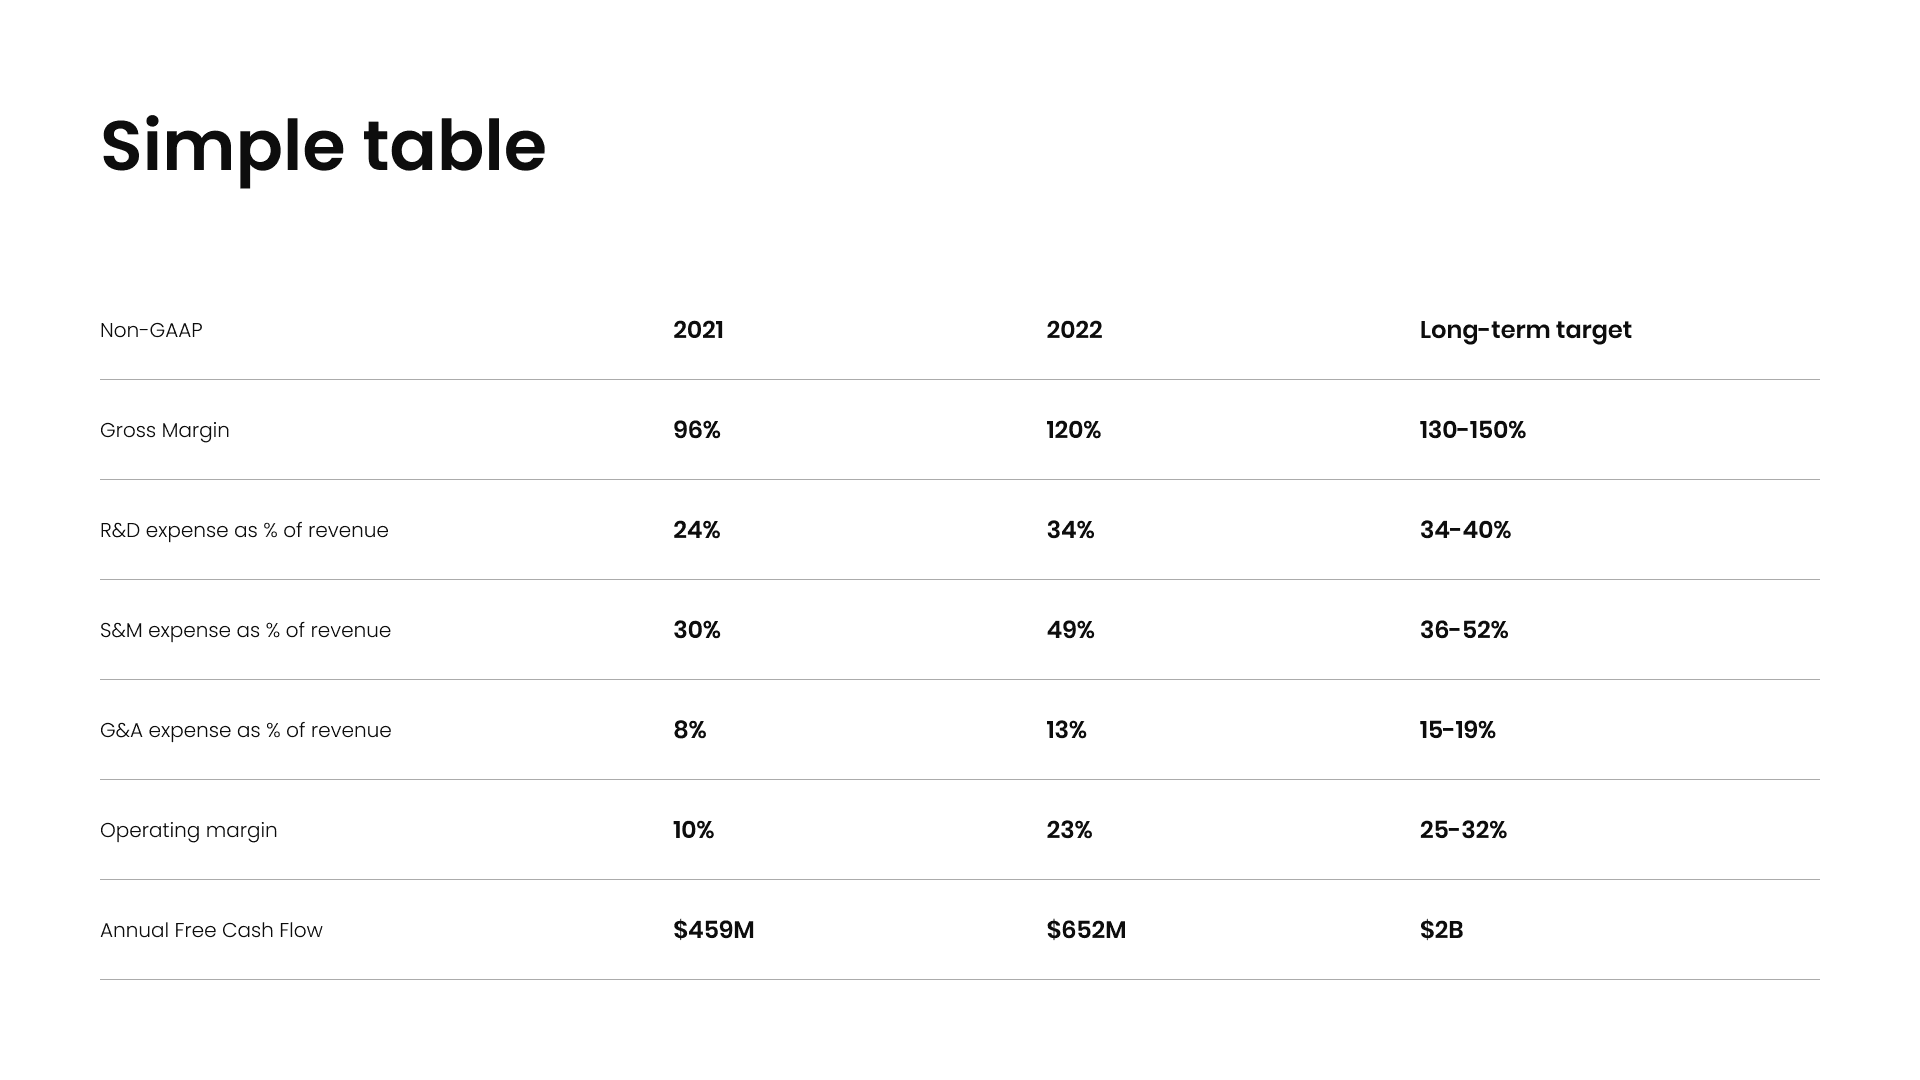Click the Annual Free Cash Flow label
Viewport: 1920px width, 1080px height.
click(211, 930)
